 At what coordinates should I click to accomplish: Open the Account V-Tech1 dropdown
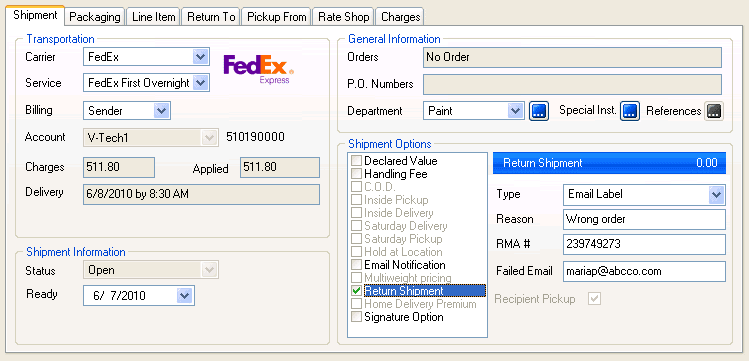pos(209,138)
